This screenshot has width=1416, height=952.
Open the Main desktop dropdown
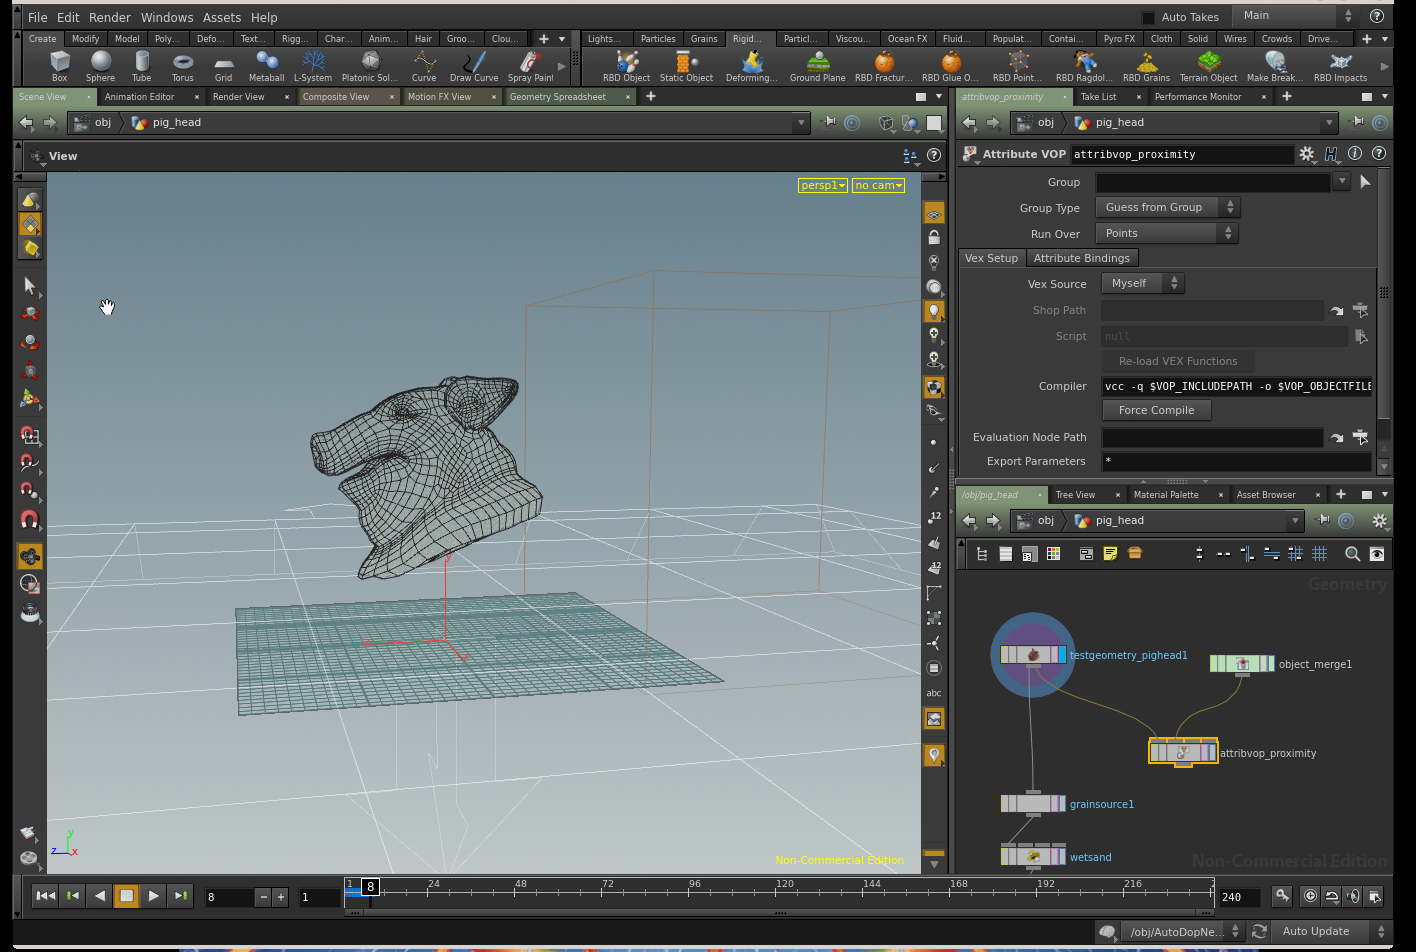(1295, 16)
